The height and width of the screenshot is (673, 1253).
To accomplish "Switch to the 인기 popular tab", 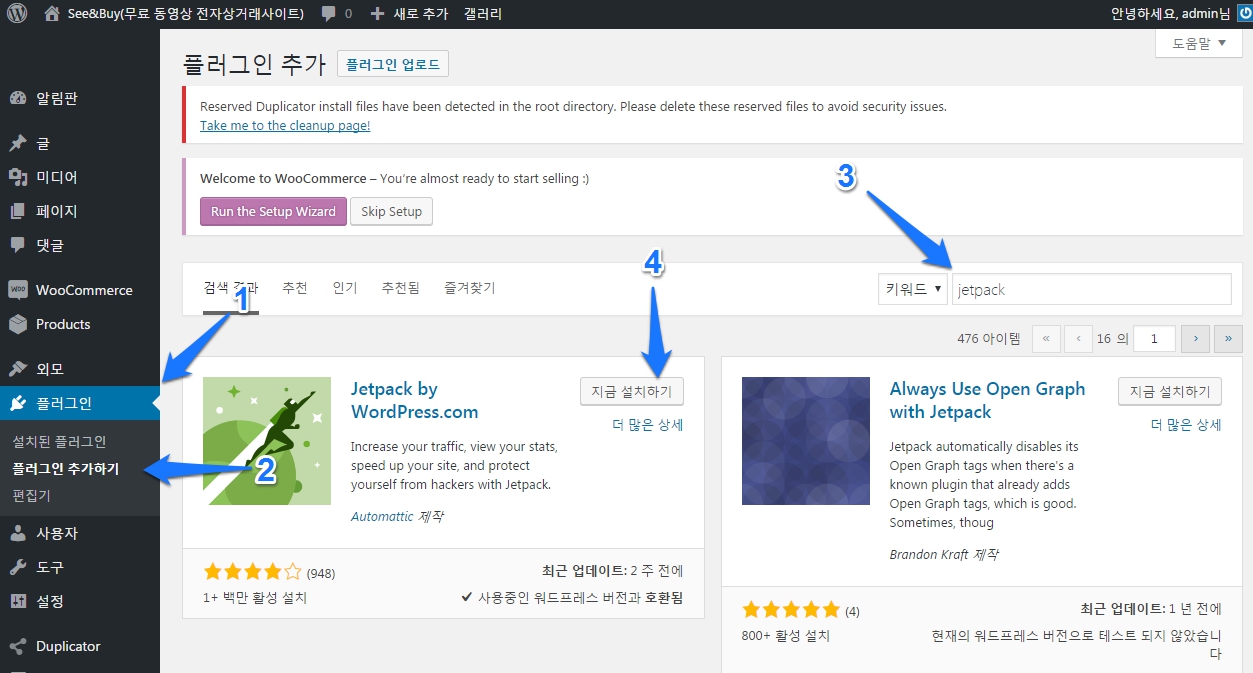I will coord(345,288).
